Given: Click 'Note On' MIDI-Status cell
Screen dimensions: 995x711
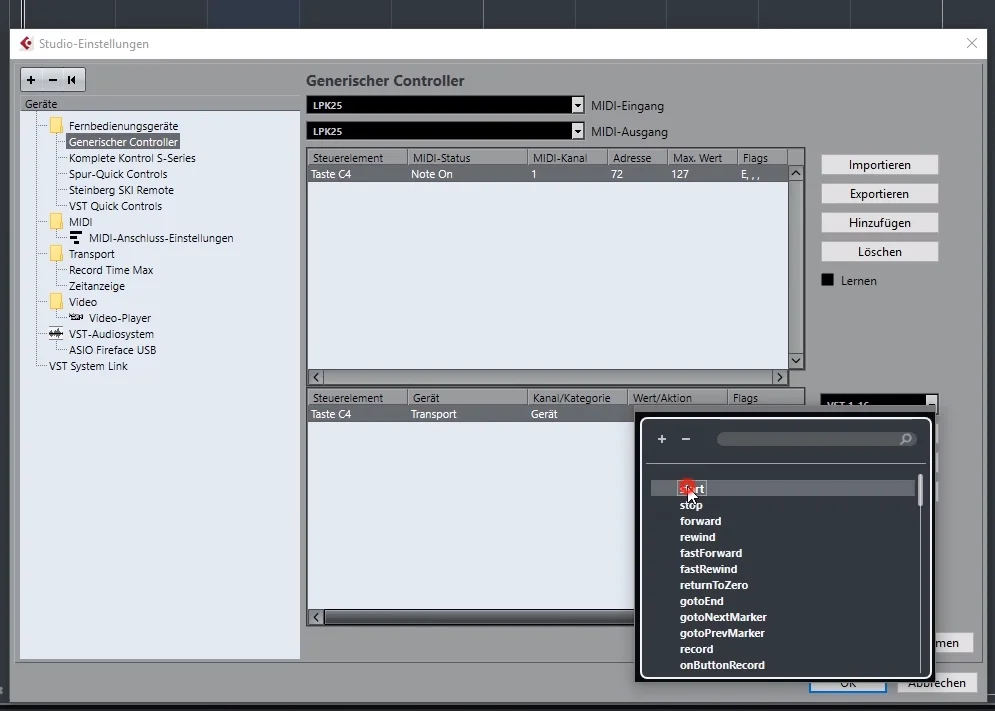Looking at the screenshot, I should (432, 174).
